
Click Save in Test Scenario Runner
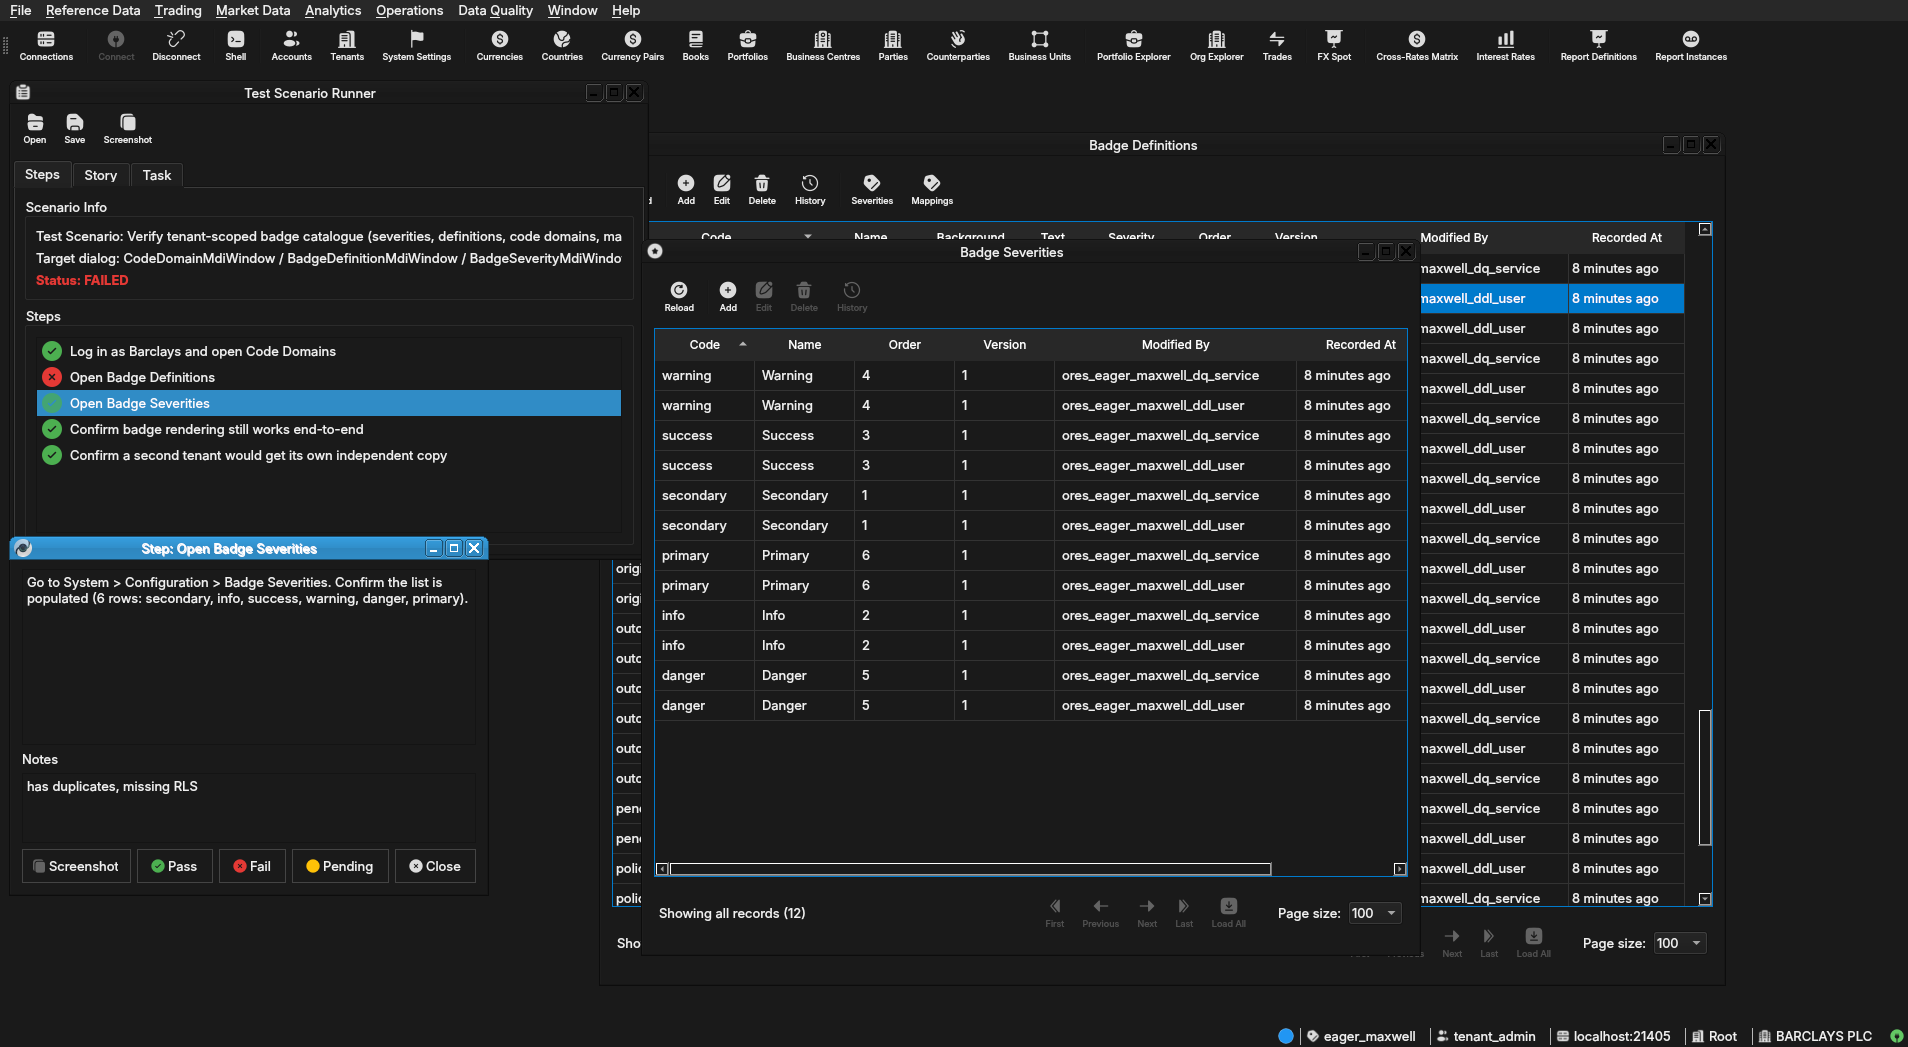[75, 128]
